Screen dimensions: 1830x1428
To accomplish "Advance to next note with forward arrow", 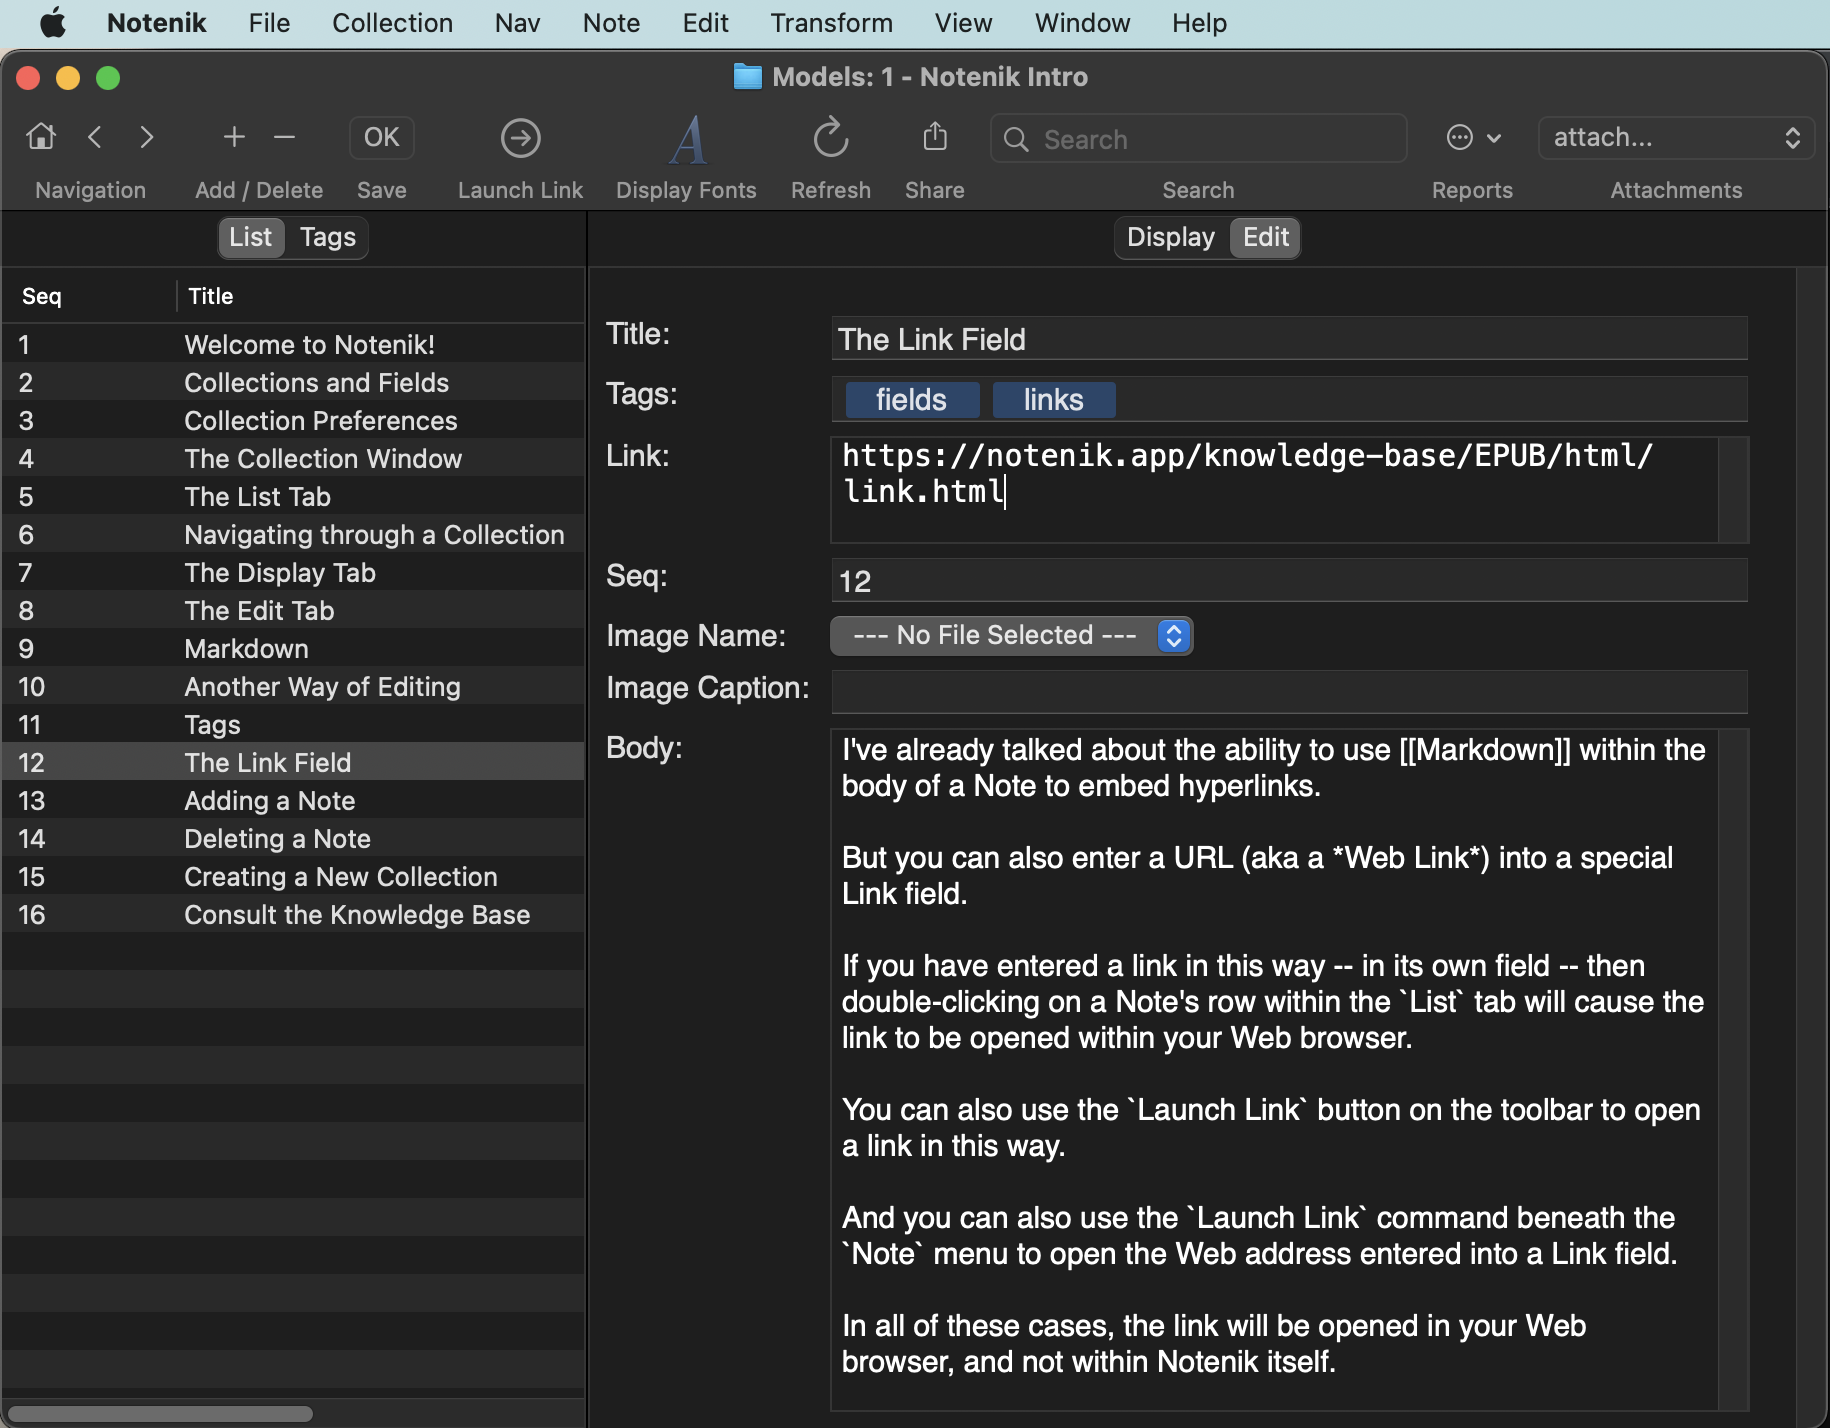I will 147,137.
